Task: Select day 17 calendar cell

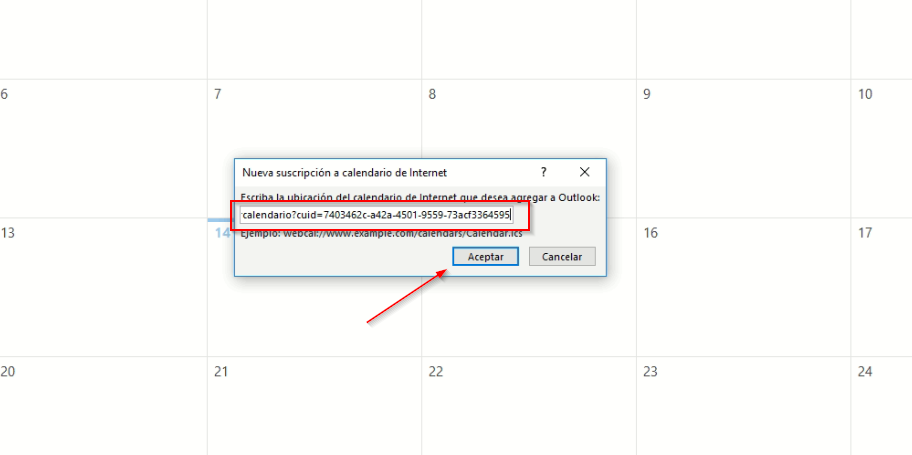Action: pyautogui.click(x=881, y=287)
